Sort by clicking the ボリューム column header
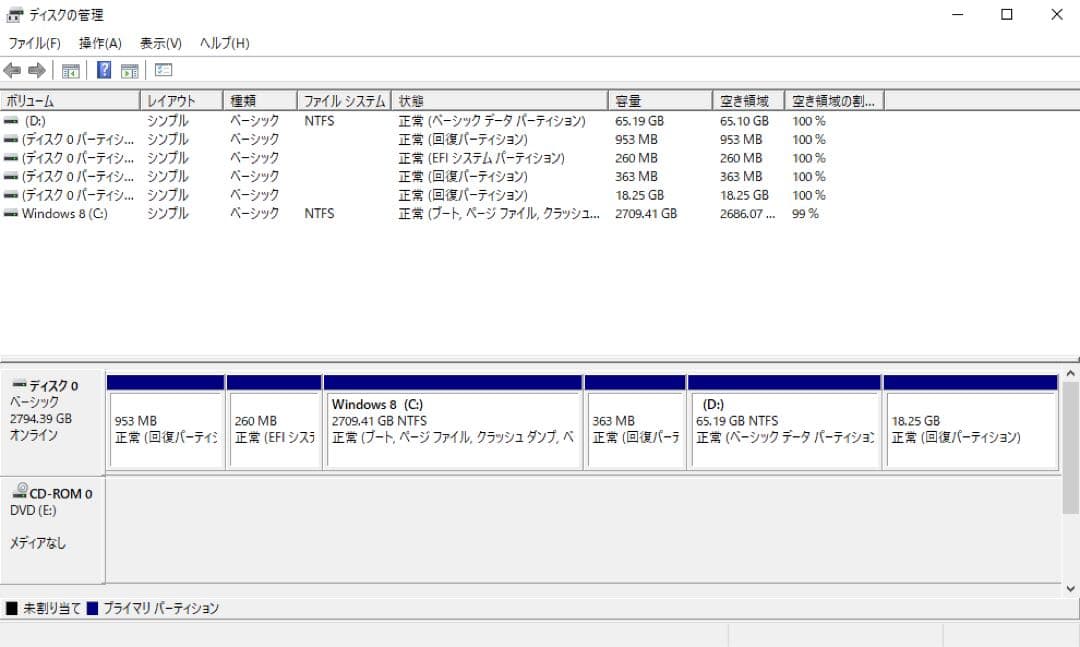The height and width of the screenshot is (647, 1080). tap(70, 100)
